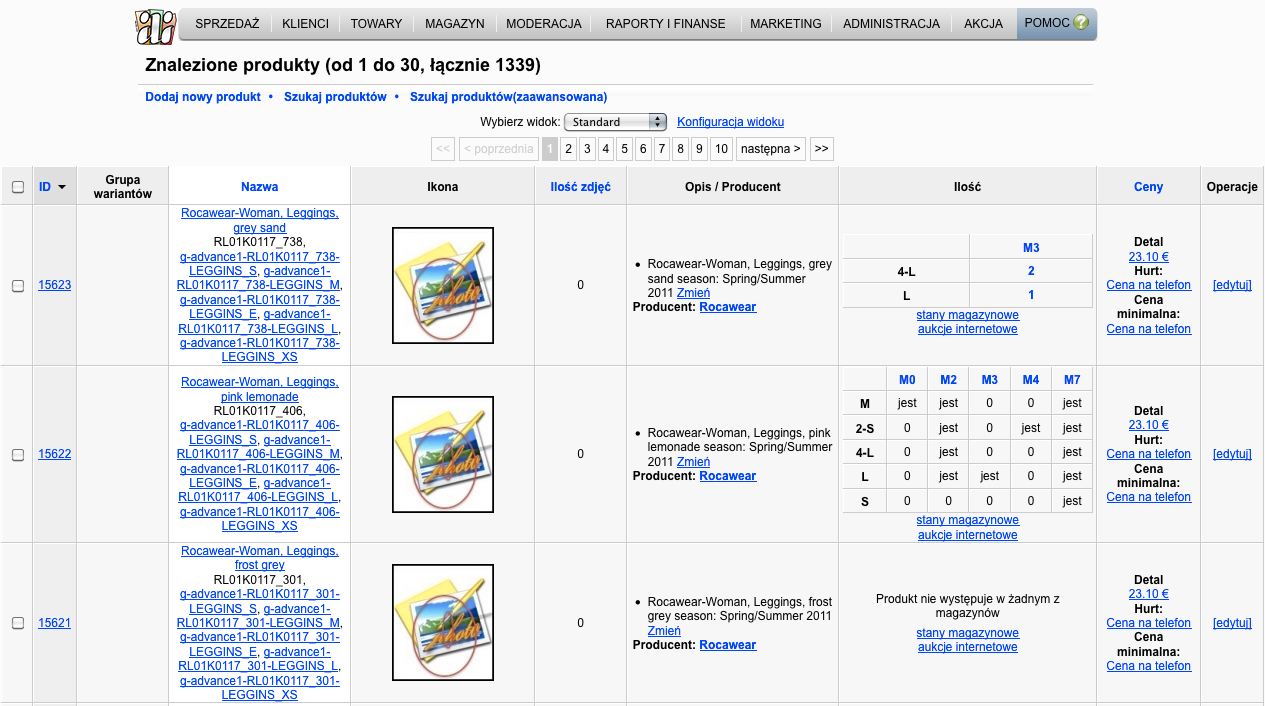Image resolution: width=1265 pixels, height=706 pixels.
Task: Check the checkbox for product 15621
Action: (x=18, y=624)
